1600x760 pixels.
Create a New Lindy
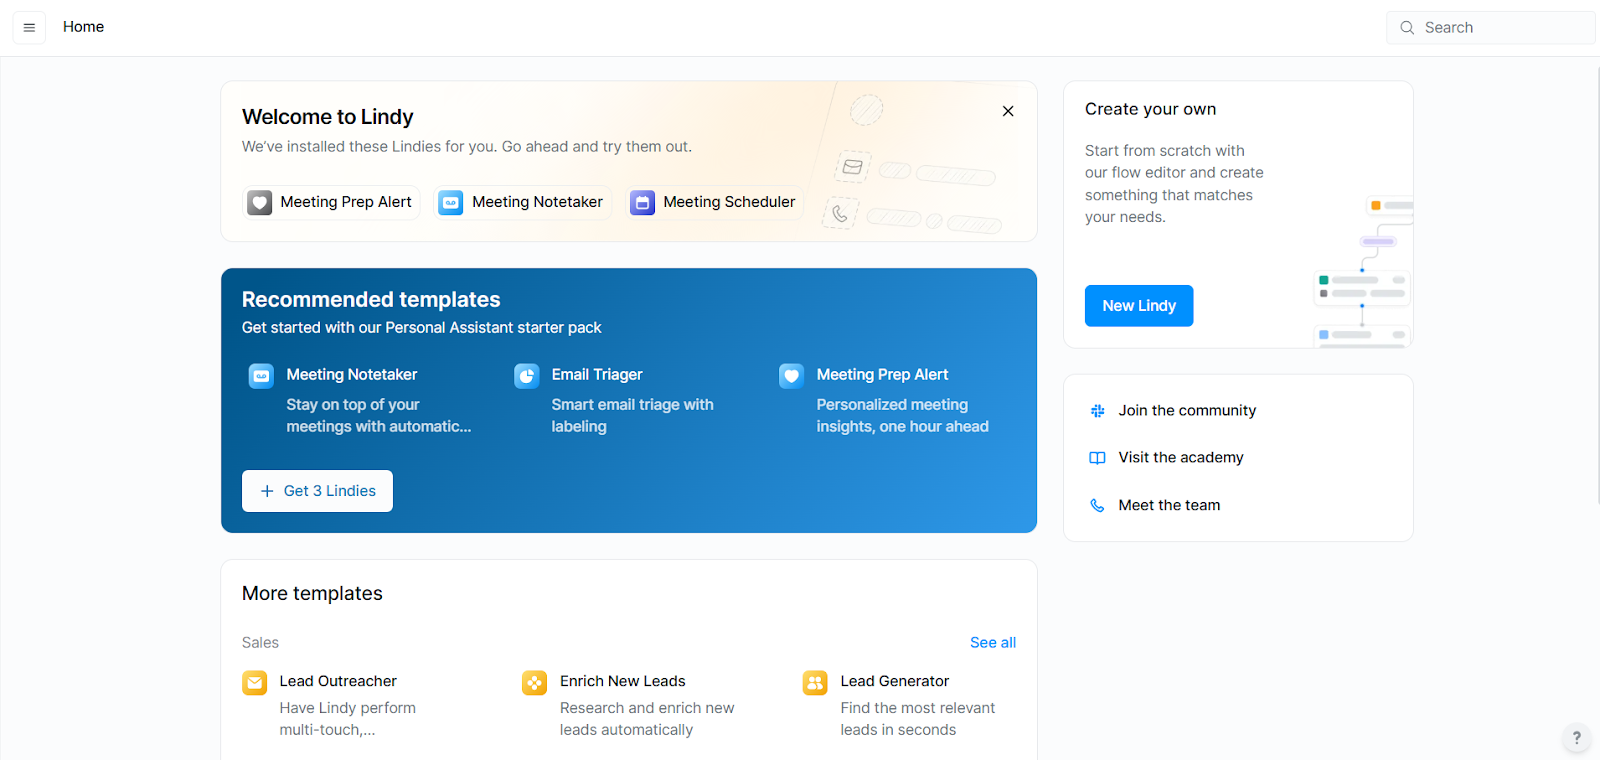point(1139,306)
